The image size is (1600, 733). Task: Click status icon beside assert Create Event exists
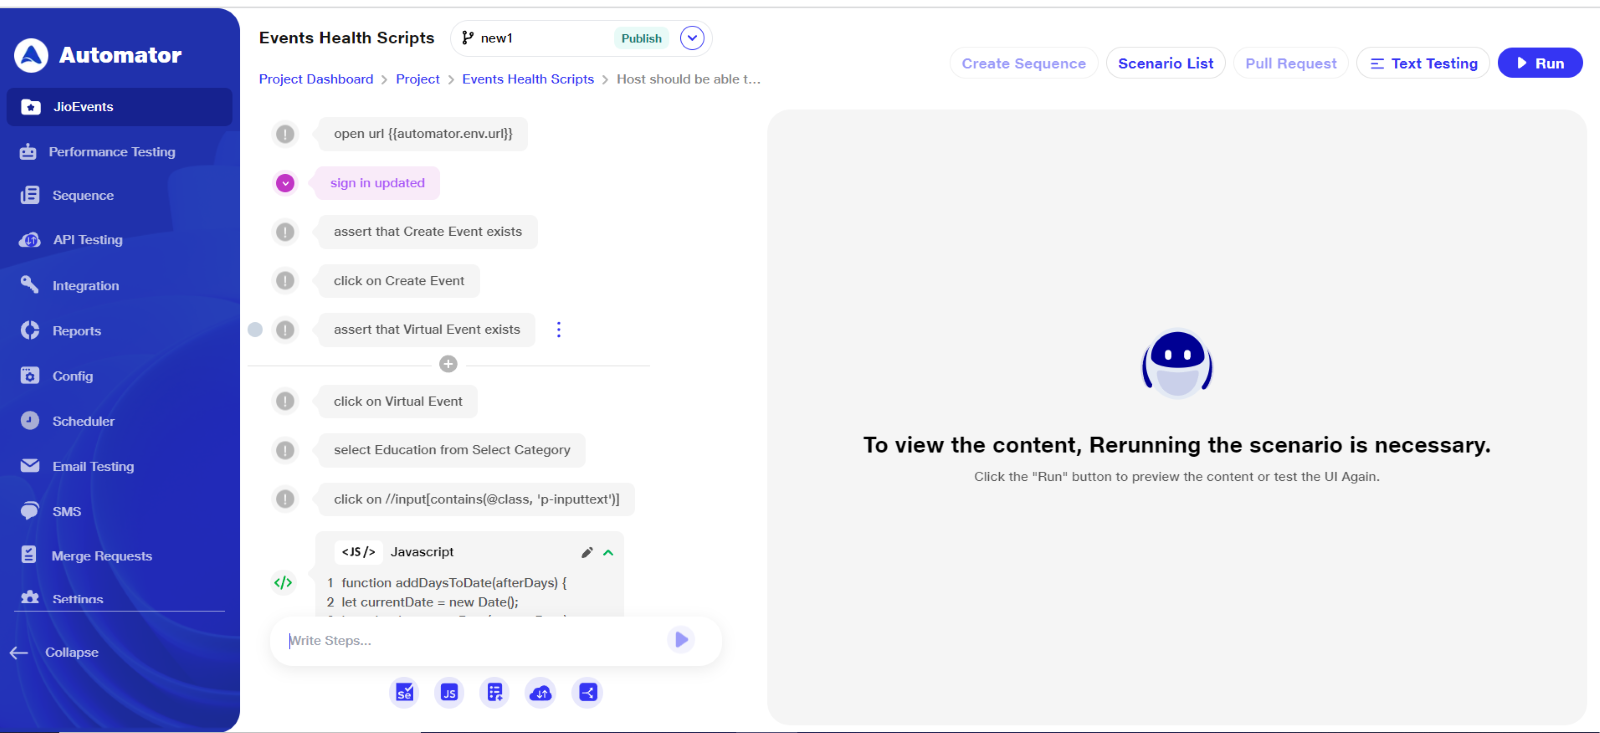(x=285, y=232)
